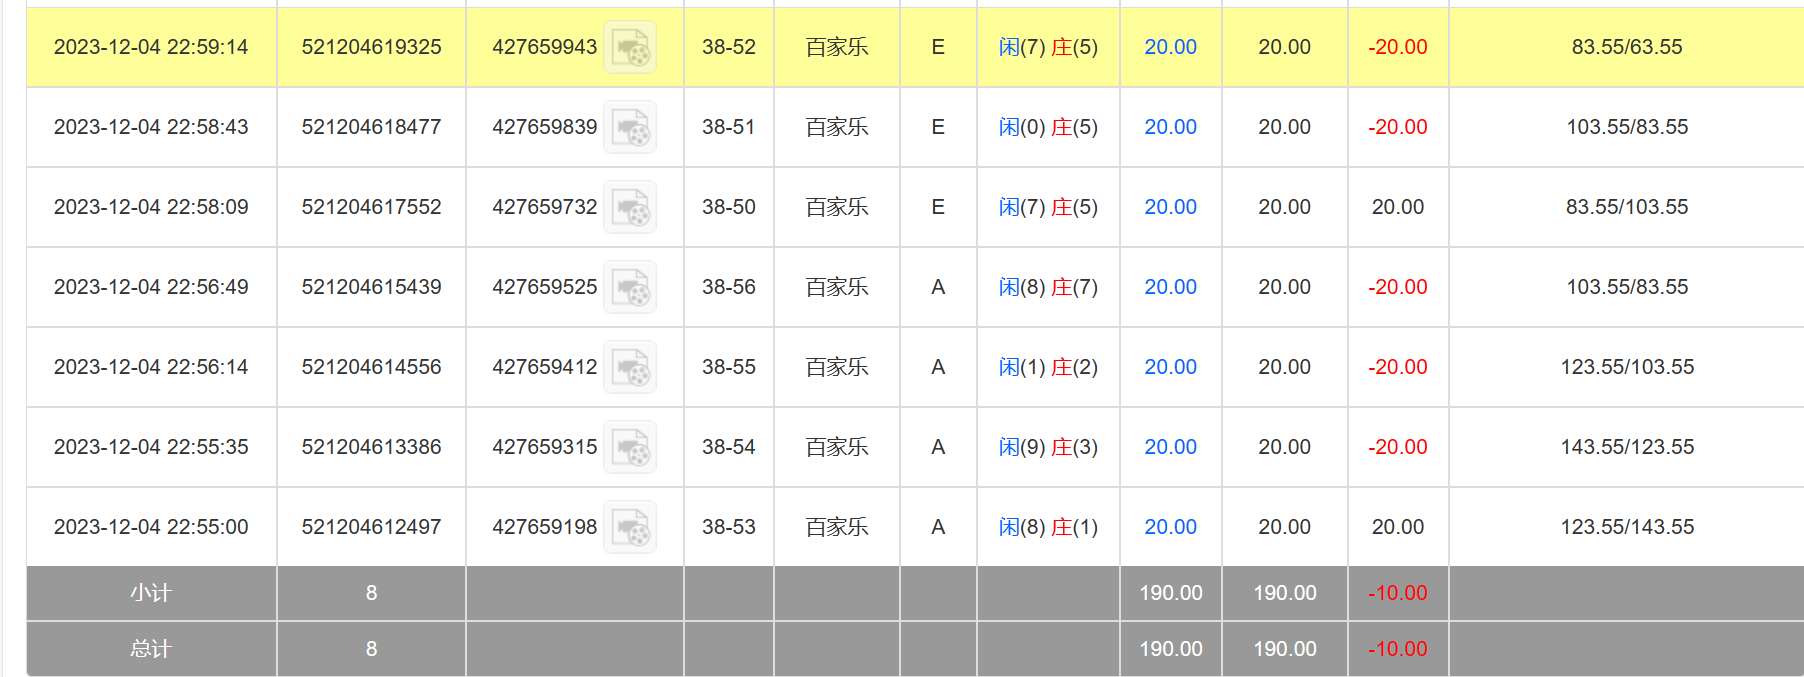1804x677 pixels.
Task: Select order number 521204617552
Action: click(371, 207)
